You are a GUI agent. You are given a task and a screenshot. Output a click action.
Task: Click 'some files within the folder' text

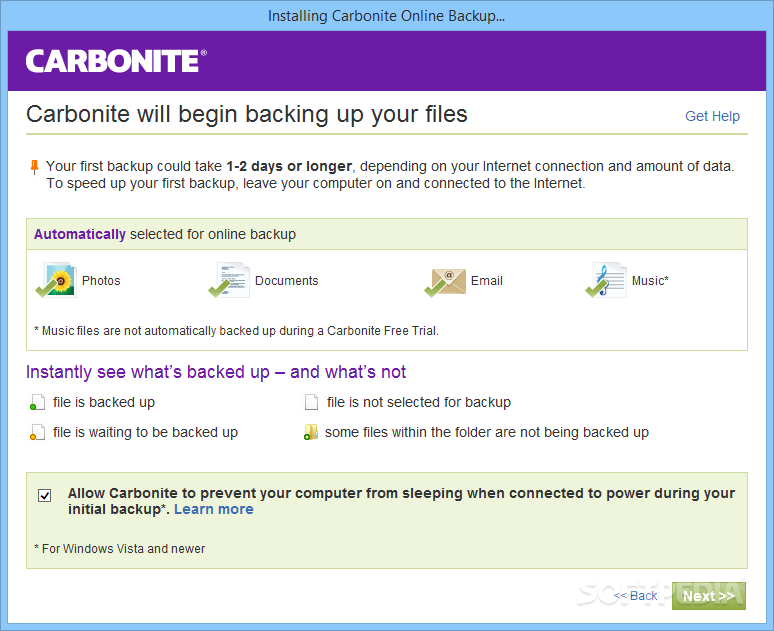tap(487, 433)
